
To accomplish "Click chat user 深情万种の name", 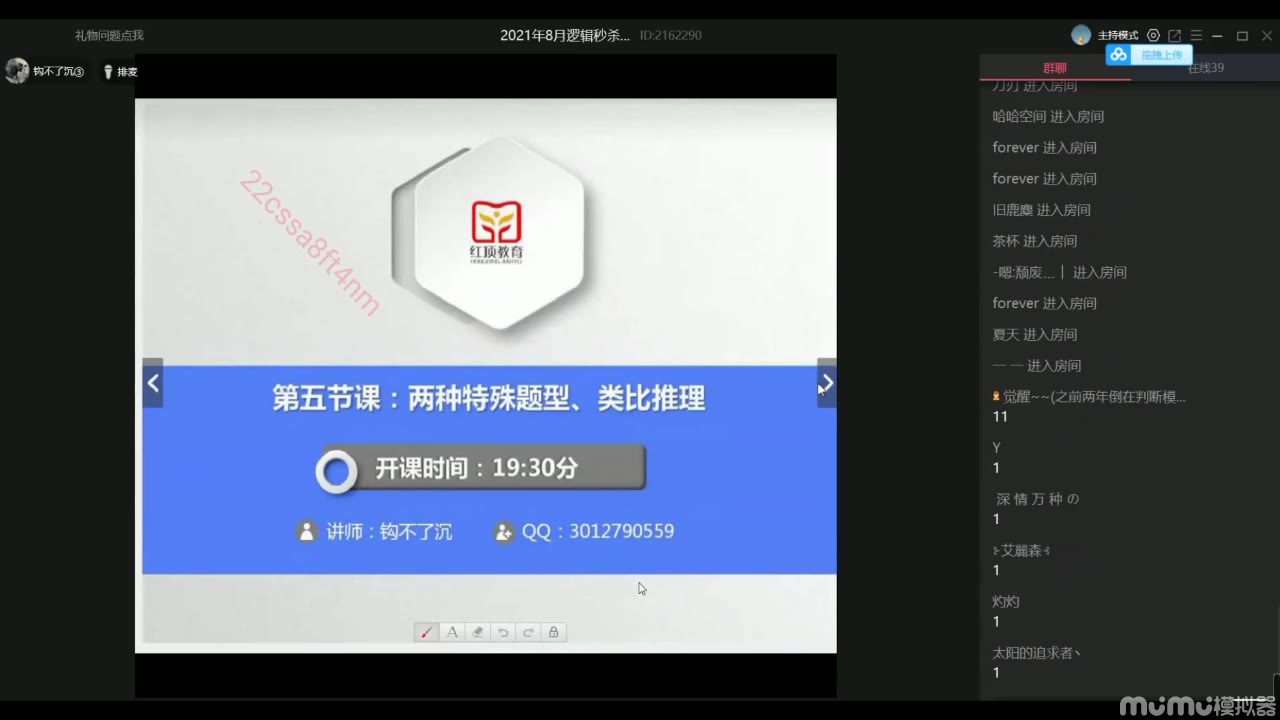I will pyautogui.click(x=1038, y=499).
